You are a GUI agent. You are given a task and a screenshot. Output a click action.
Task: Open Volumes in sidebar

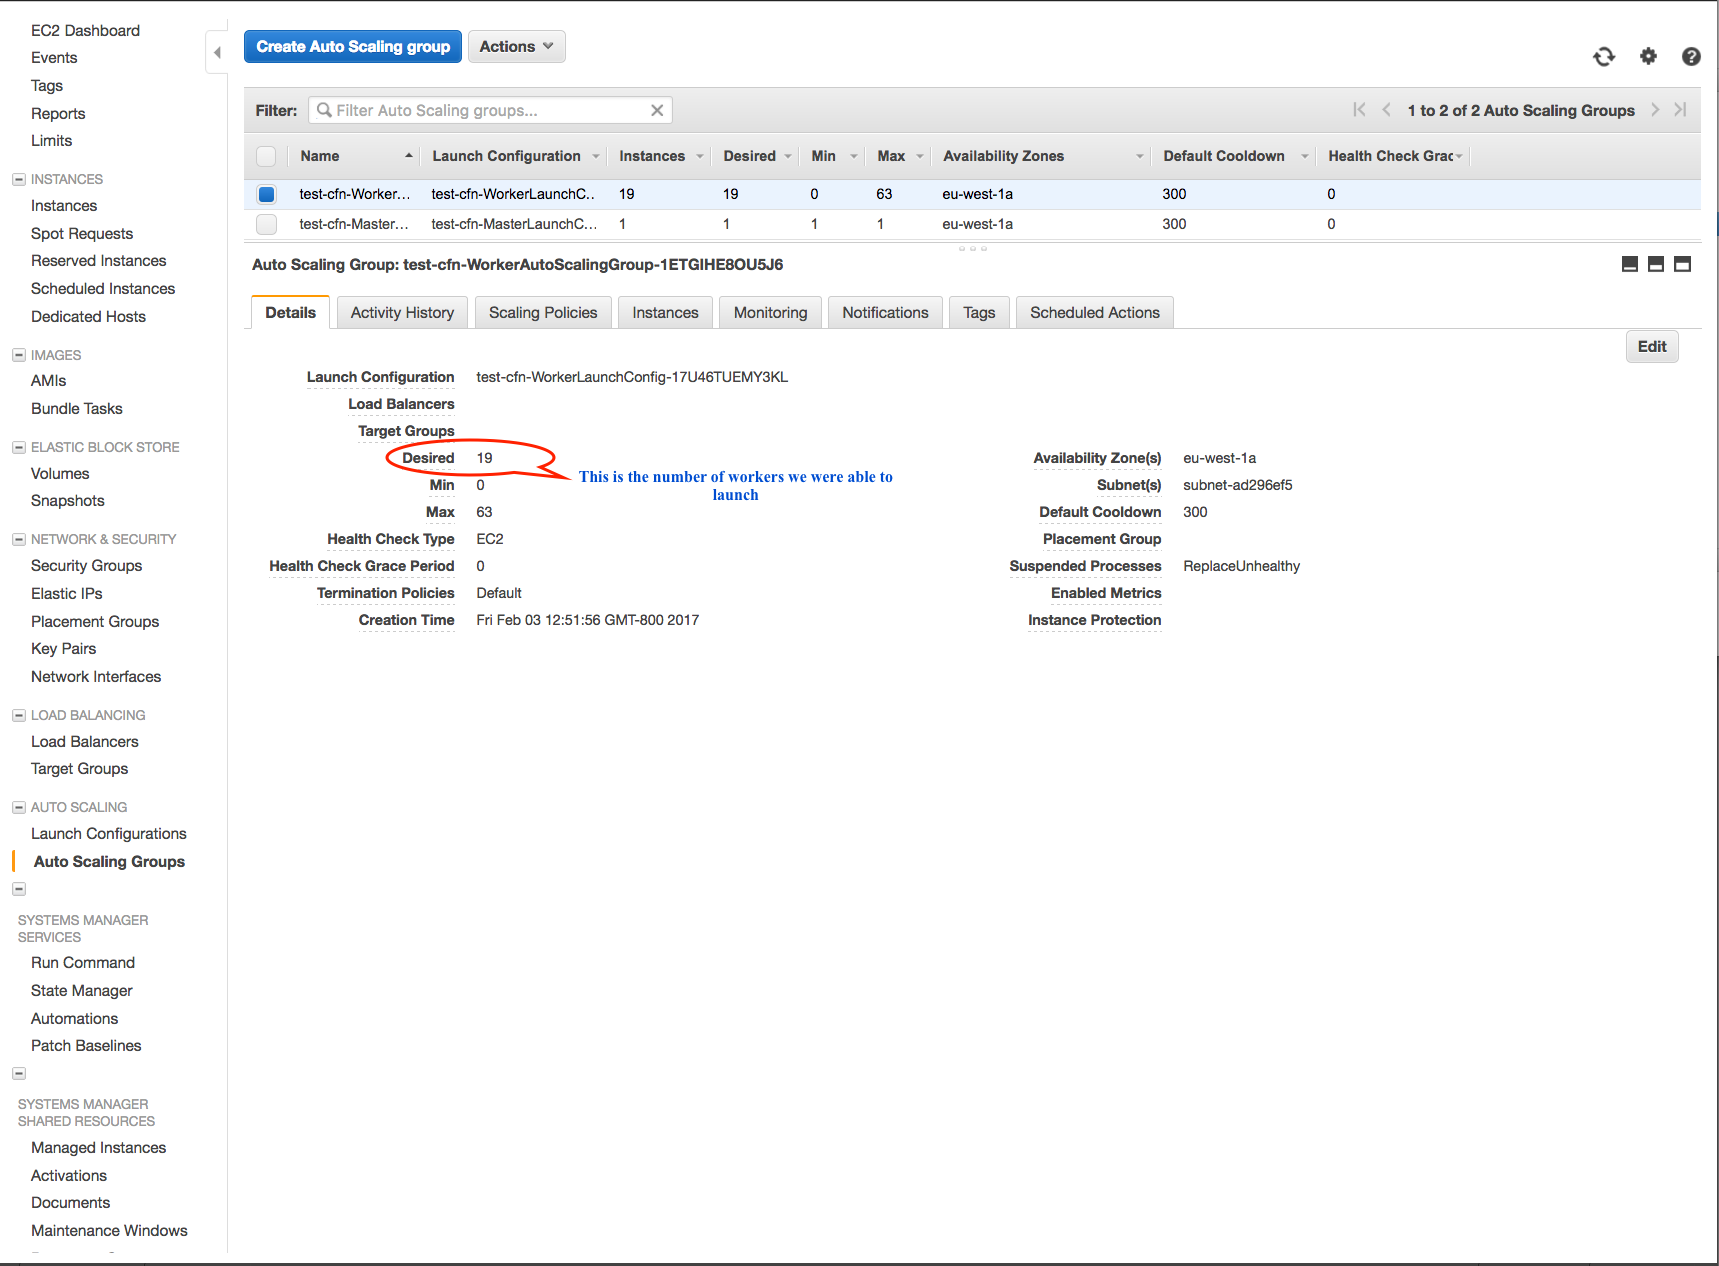point(60,473)
